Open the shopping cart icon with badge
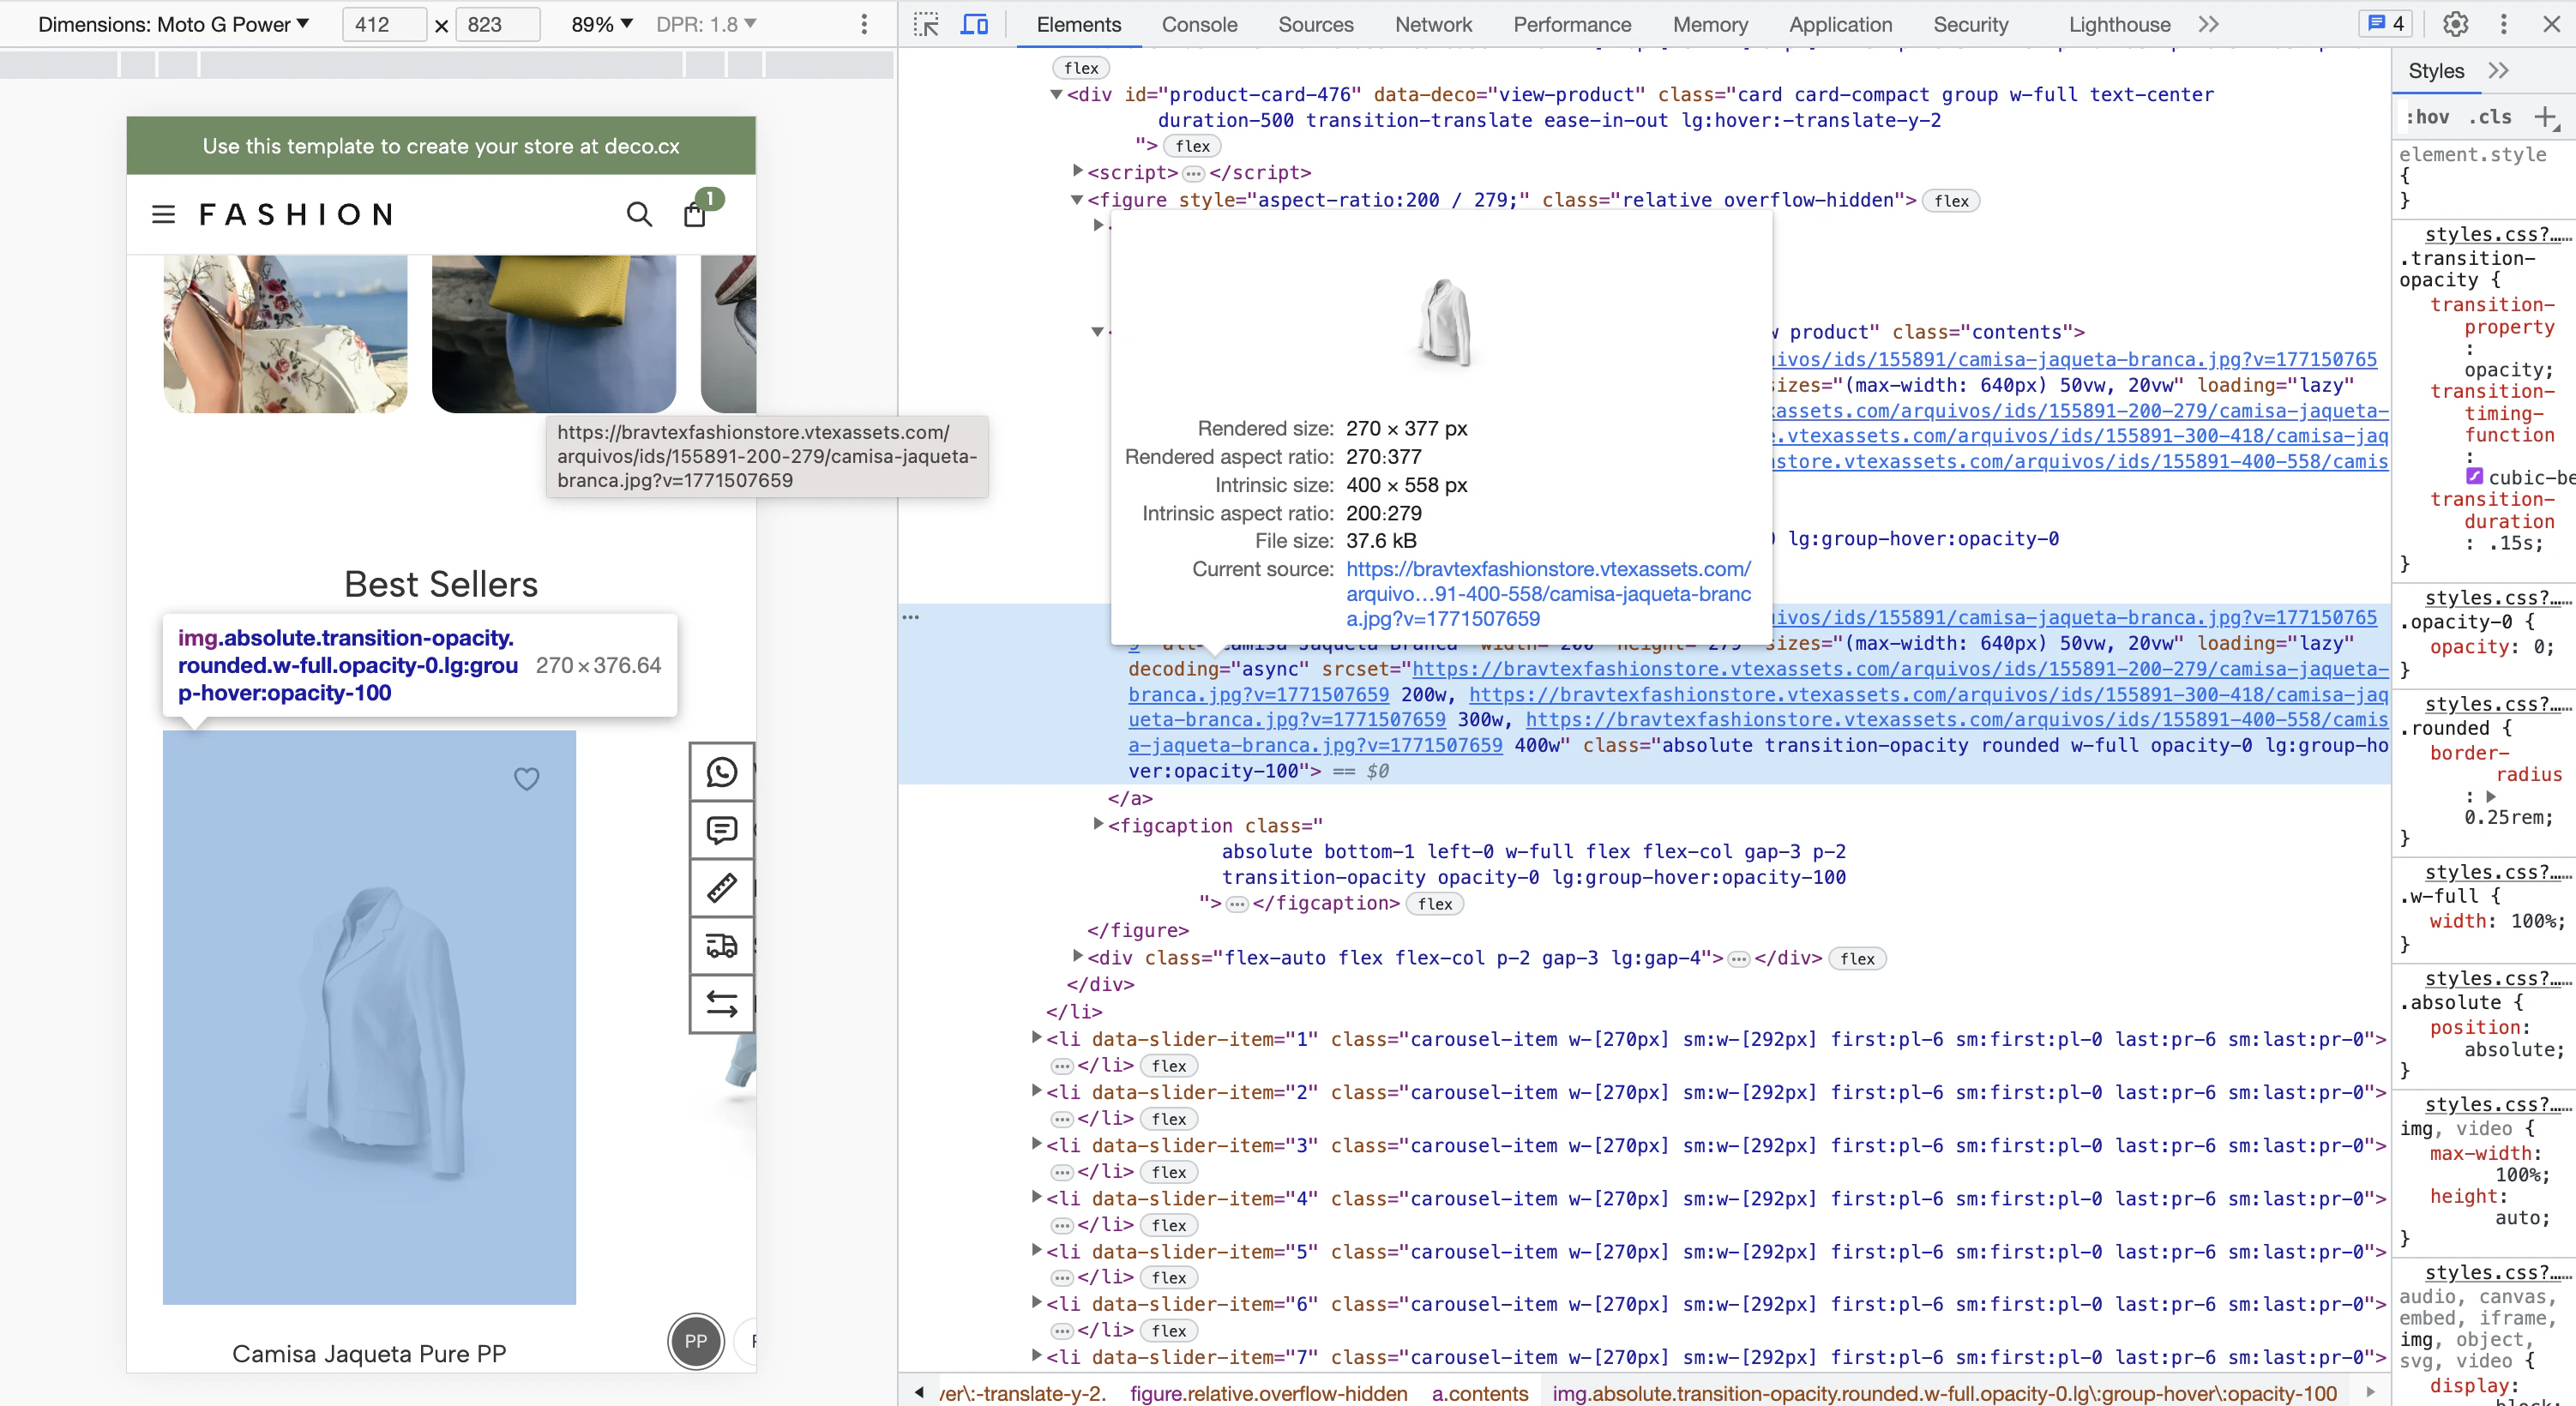2576x1406 pixels. [x=696, y=214]
